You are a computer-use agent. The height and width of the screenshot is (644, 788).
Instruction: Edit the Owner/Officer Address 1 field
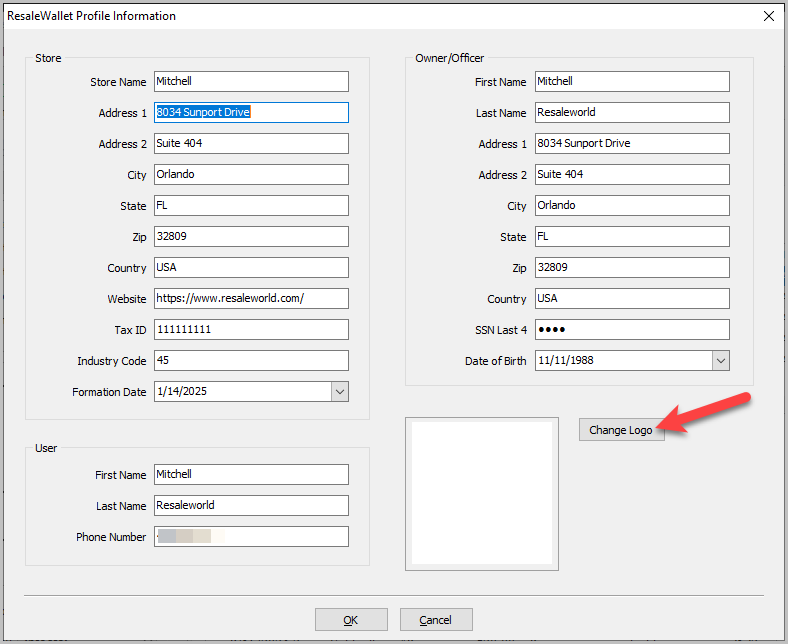(632, 144)
